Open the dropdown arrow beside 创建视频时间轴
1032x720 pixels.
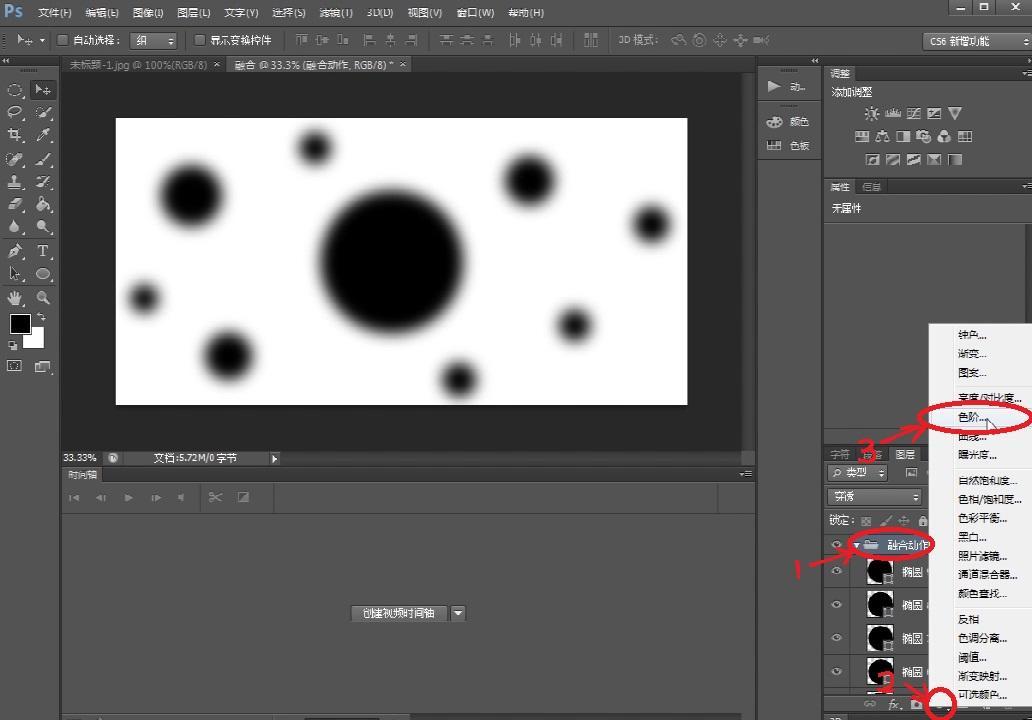pyautogui.click(x=458, y=613)
